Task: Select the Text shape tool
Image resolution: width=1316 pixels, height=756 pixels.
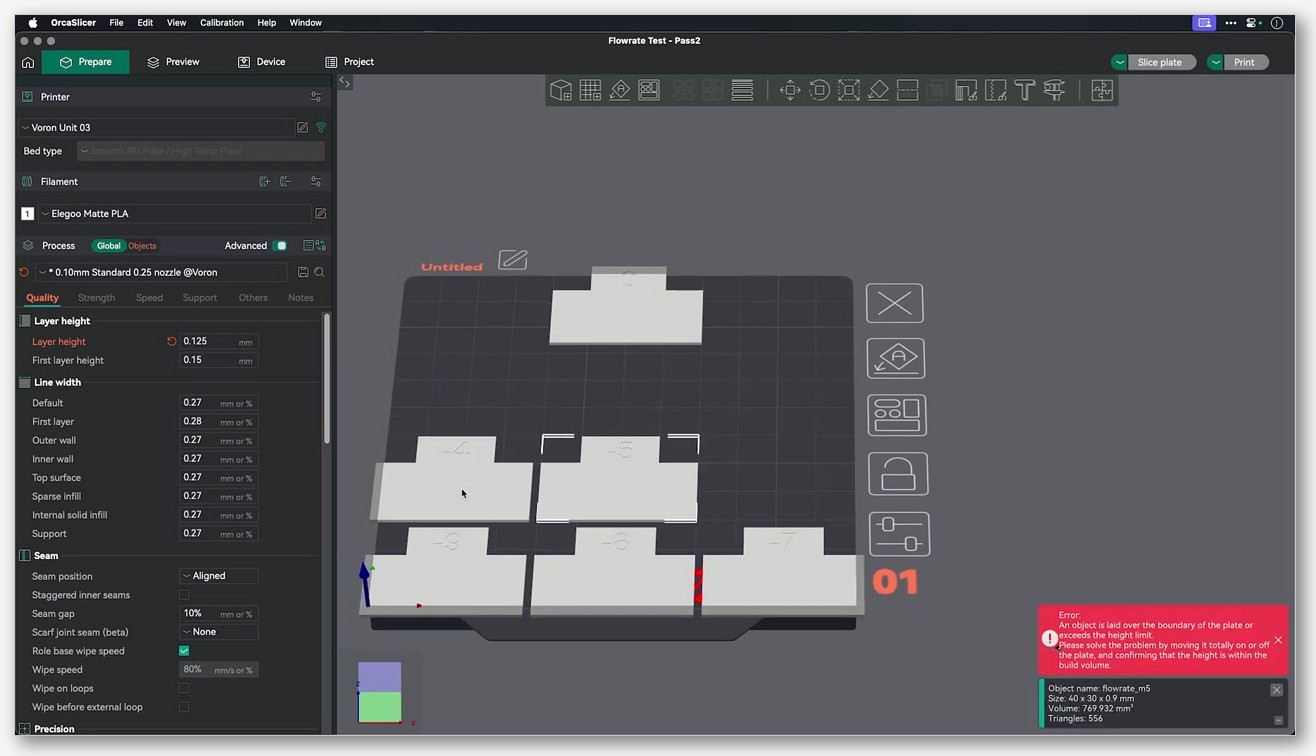Action: point(1024,91)
